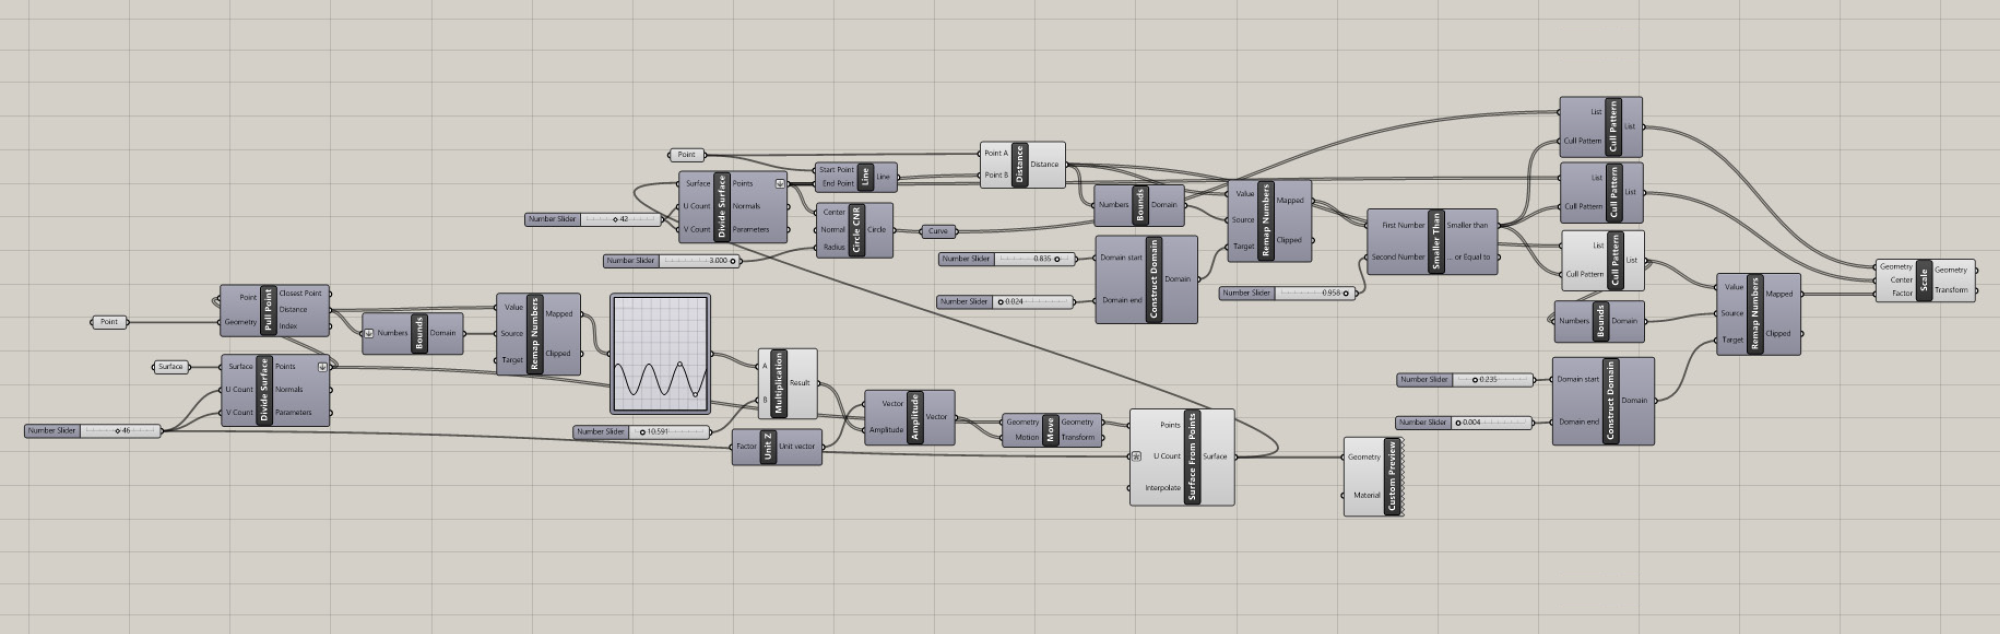Click the number slider with value 46
The image size is (2000, 634).
(x=92, y=431)
